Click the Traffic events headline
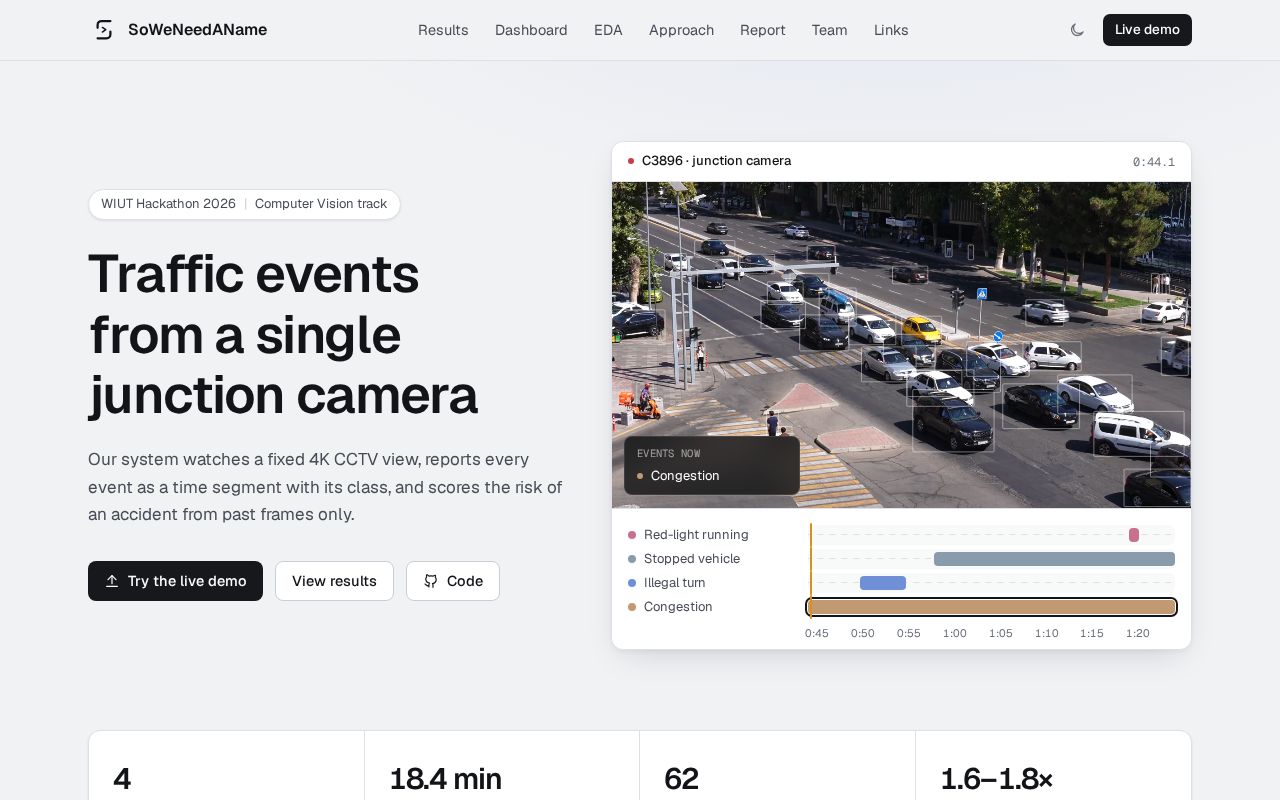The height and width of the screenshot is (800, 1280). [283, 334]
